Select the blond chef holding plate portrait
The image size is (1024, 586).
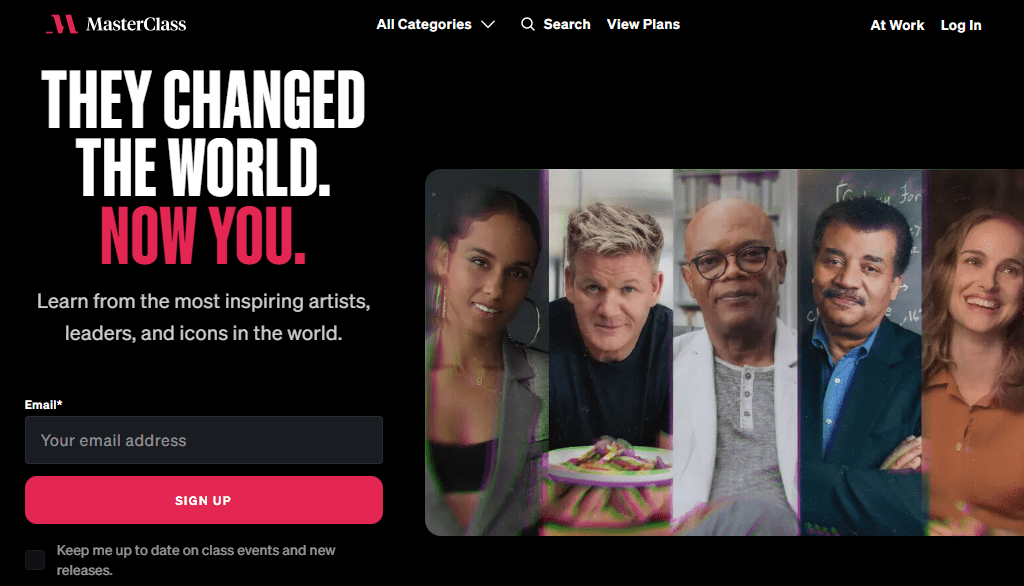(611, 352)
